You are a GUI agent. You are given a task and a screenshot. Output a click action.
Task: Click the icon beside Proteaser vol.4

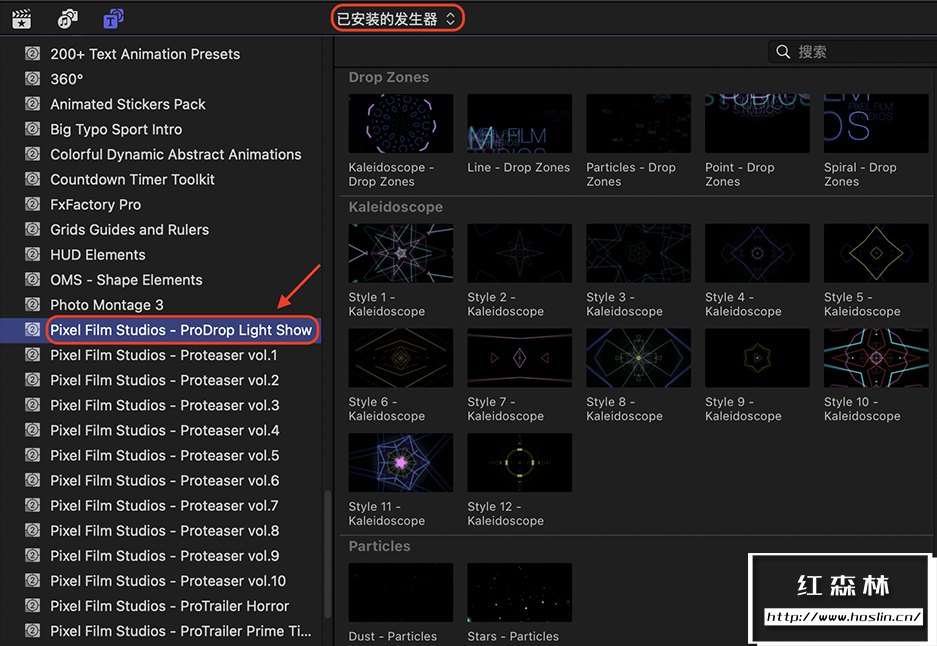pos(32,430)
